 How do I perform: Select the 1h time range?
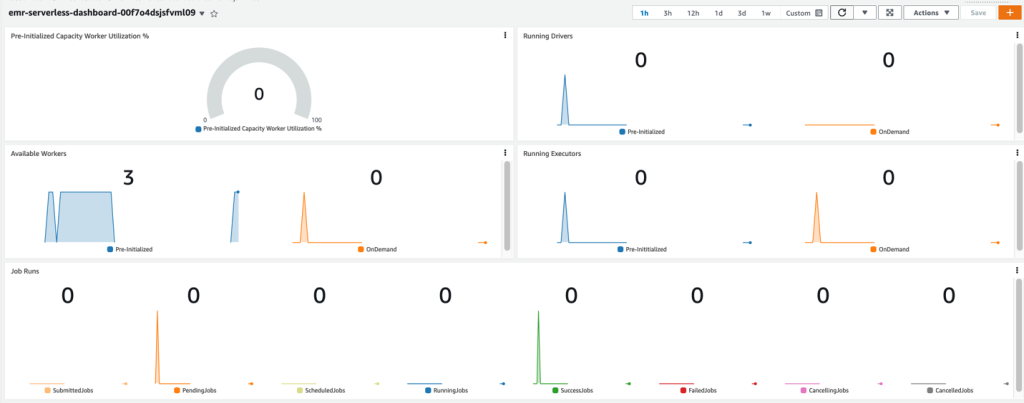click(x=645, y=13)
